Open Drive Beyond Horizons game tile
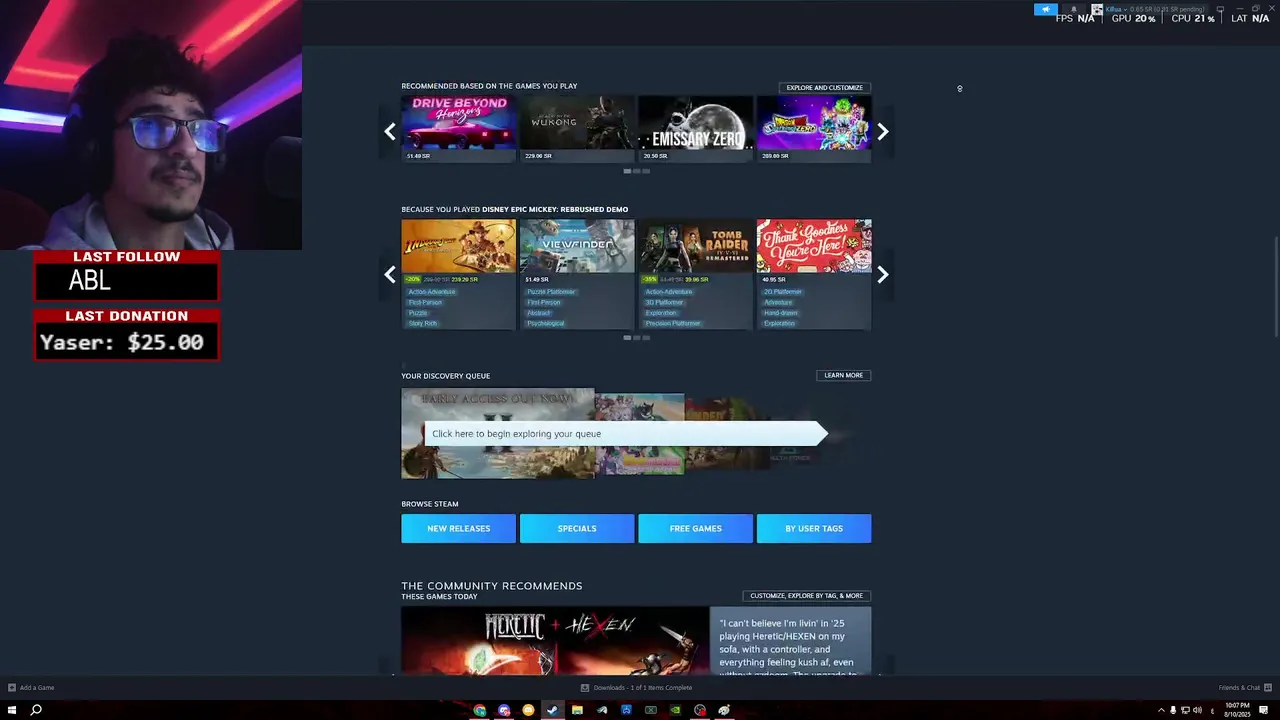This screenshot has width=1280, height=720. click(x=459, y=128)
